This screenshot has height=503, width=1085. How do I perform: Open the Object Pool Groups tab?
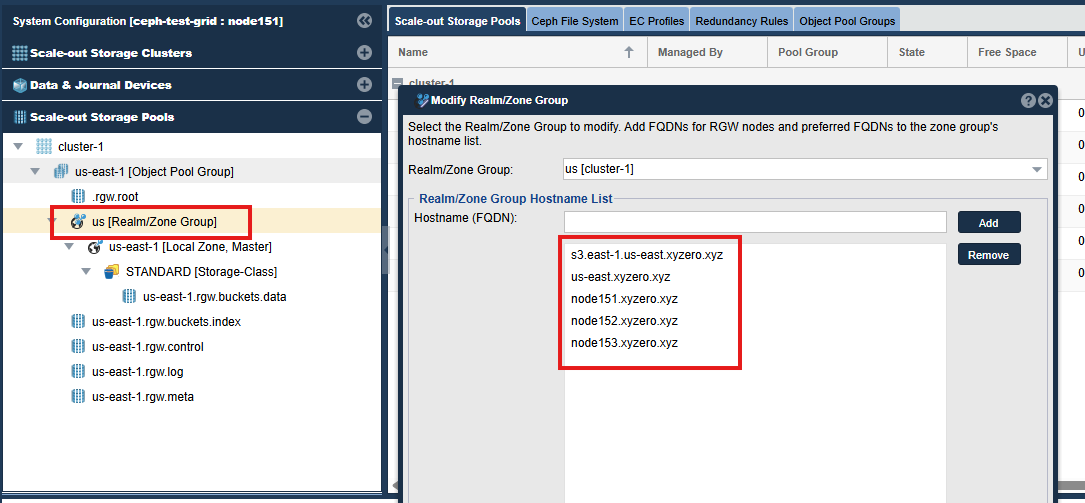(x=847, y=21)
